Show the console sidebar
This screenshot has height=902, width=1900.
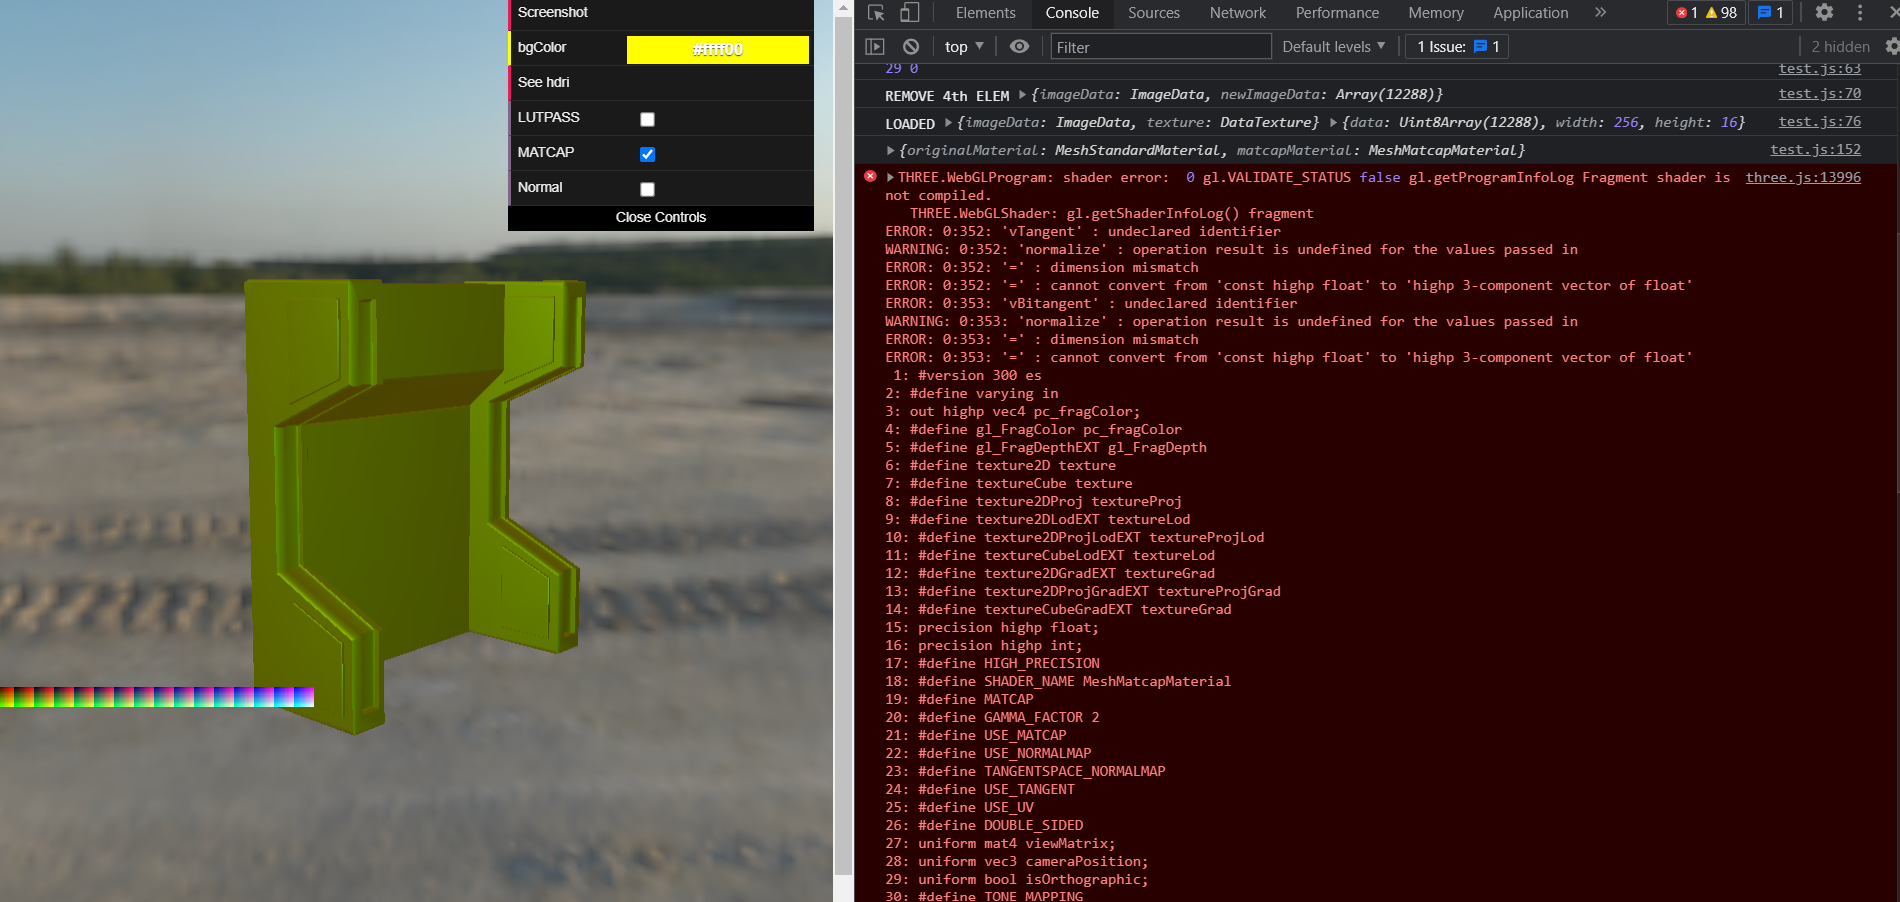coord(875,47)
